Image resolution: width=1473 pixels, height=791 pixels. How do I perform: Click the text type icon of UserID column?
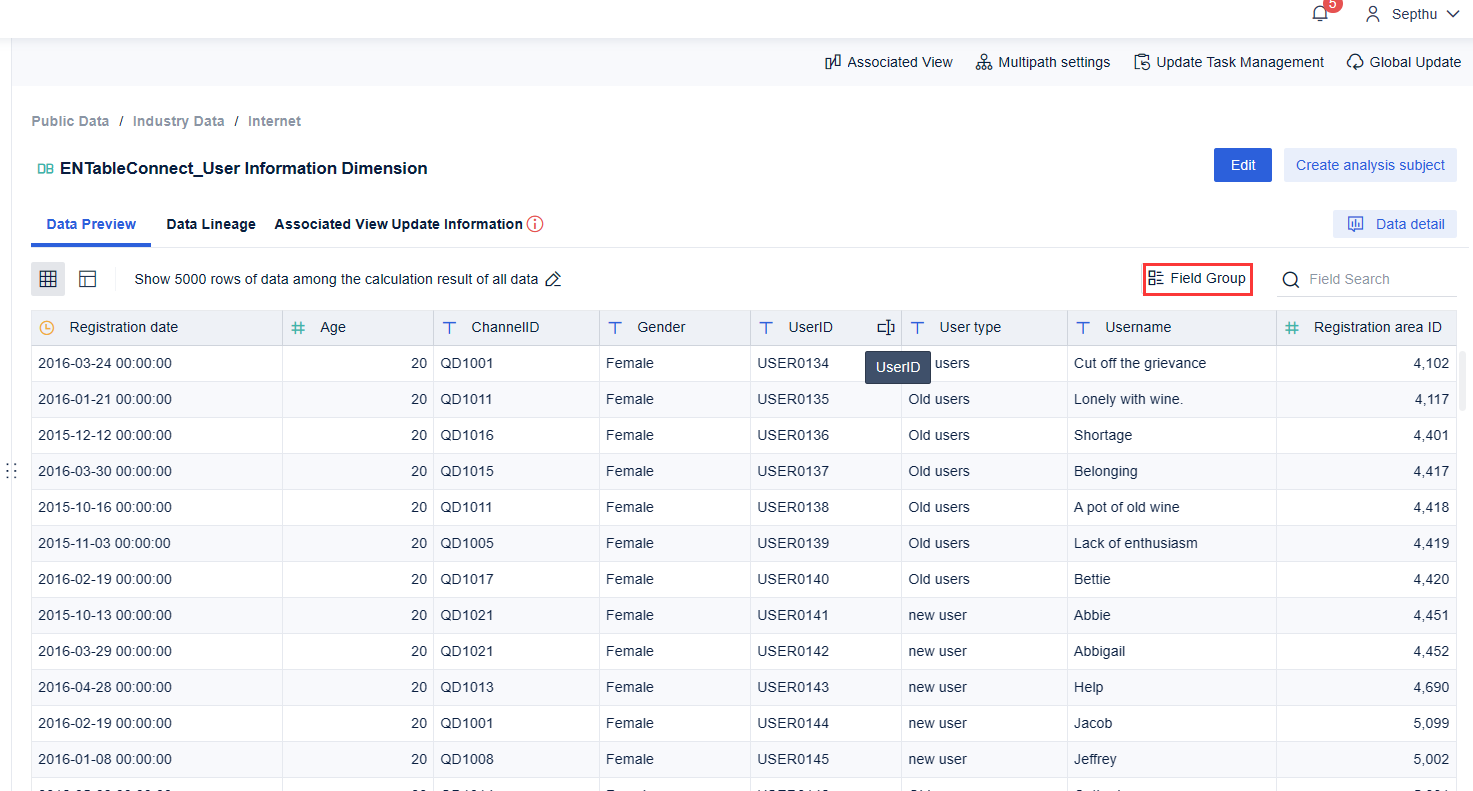point(766,327)
